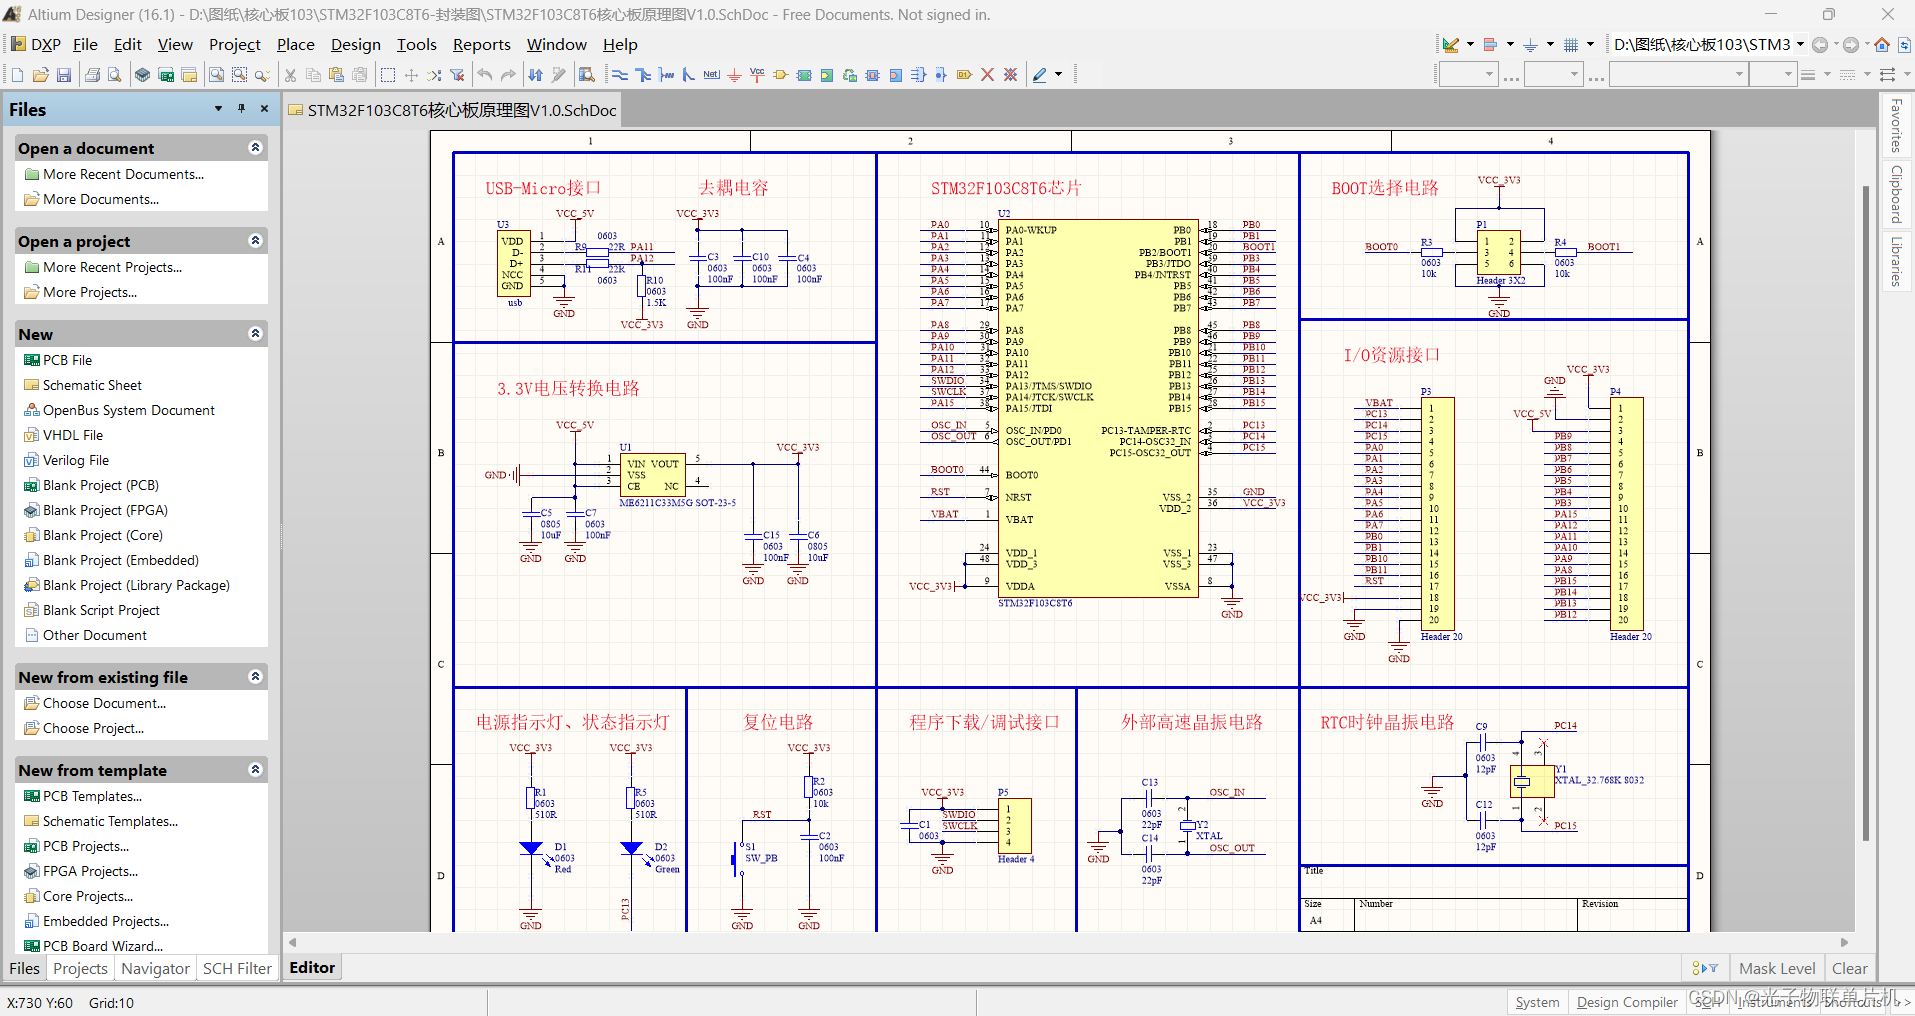Click the Open document folder icon
Screen dimensions: 1915x1016
coord(40,75)
